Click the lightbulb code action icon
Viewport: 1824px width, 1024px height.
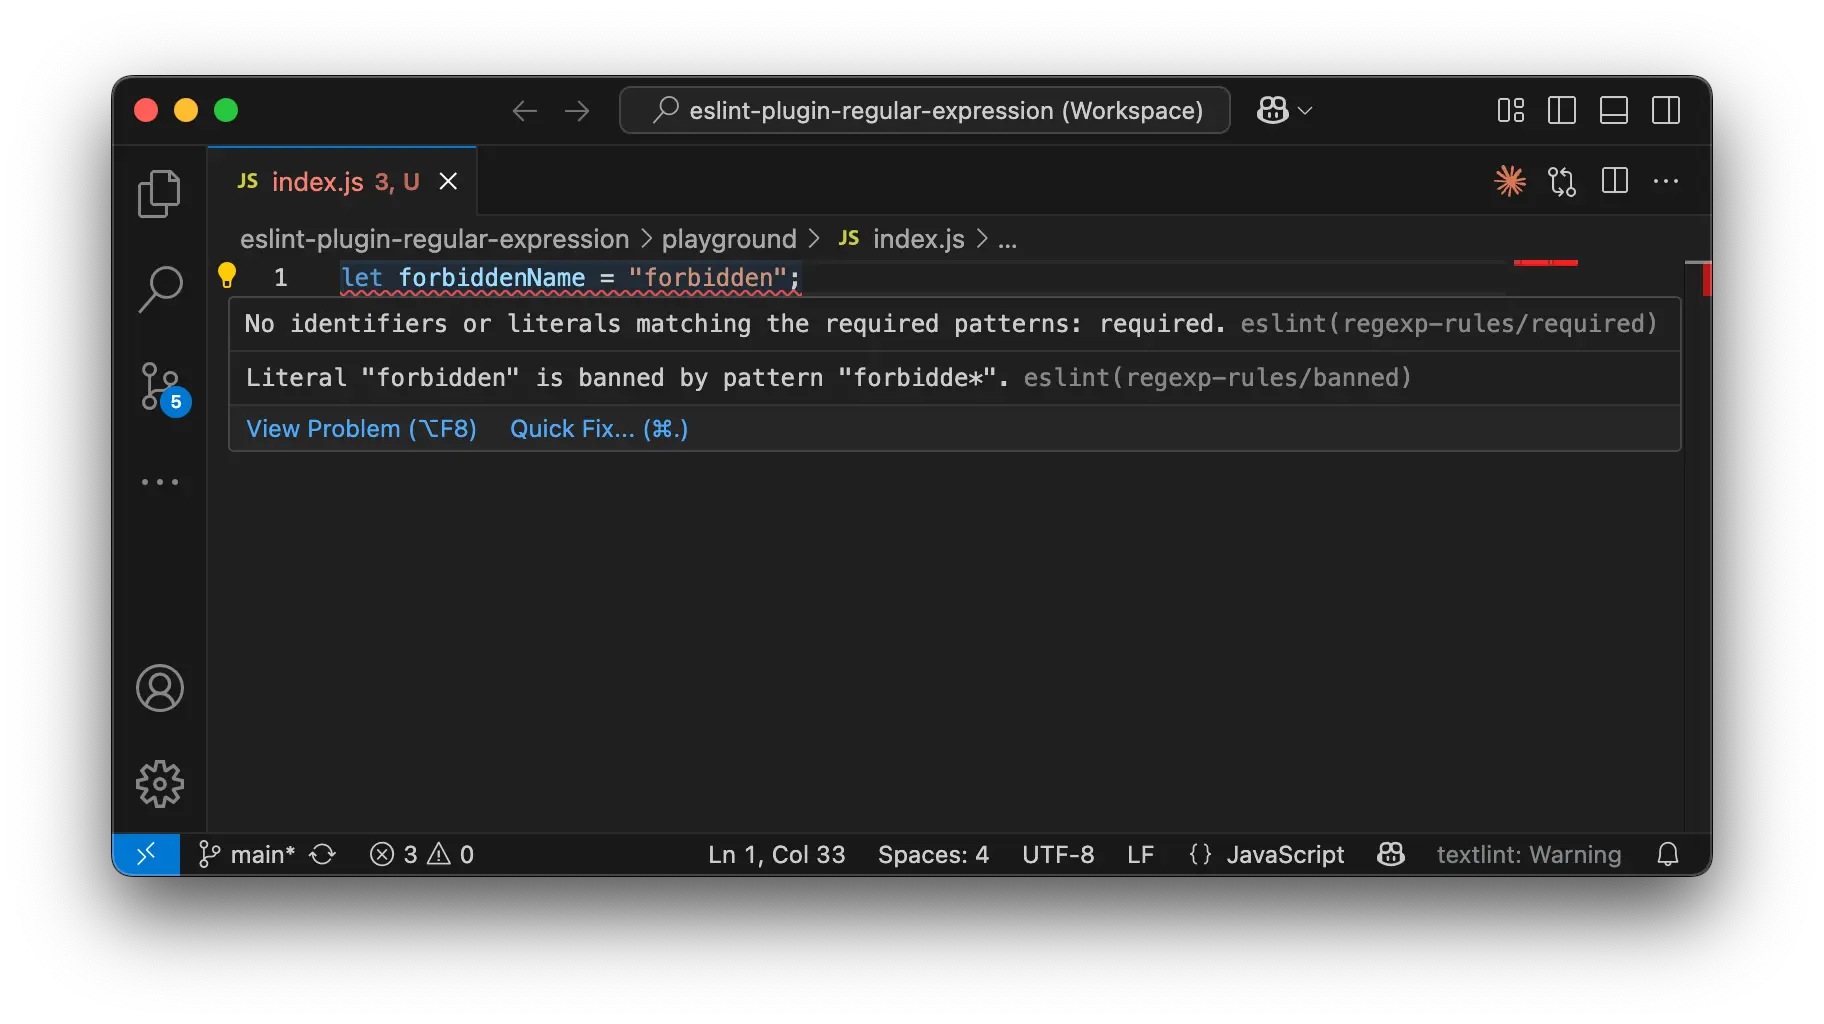227,275
